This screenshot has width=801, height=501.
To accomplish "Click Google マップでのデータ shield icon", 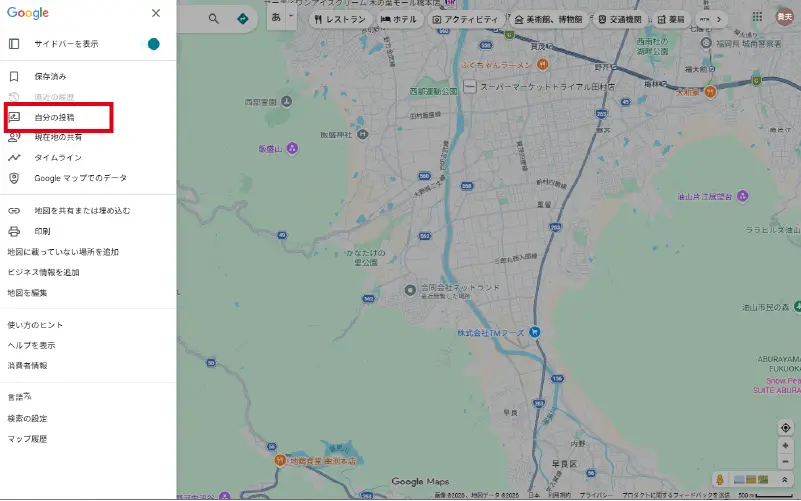I will point(14,178).
